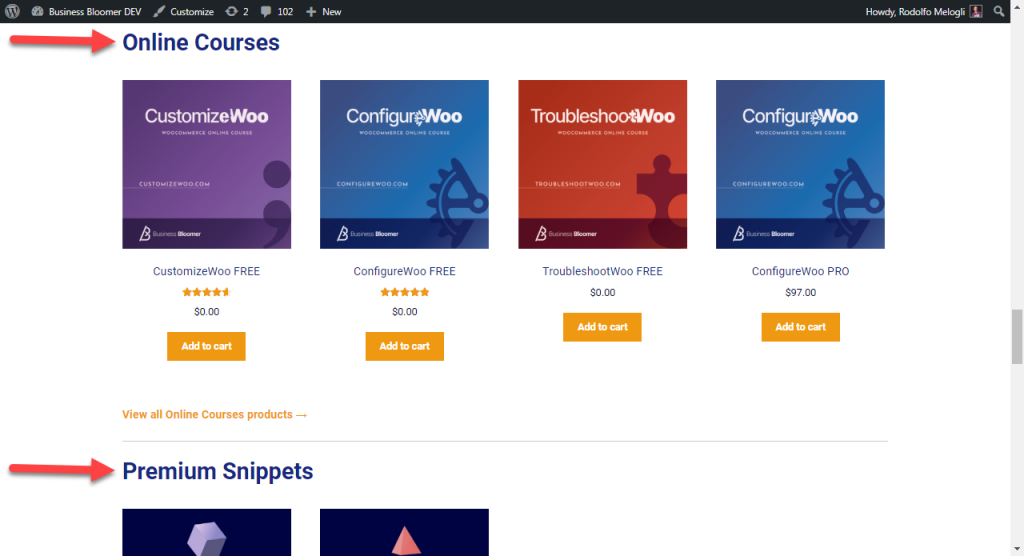Viewport: 1024px width, 556px height.
Task: Open the CustomizeWoo FREE product title
Action: point(206,271)
